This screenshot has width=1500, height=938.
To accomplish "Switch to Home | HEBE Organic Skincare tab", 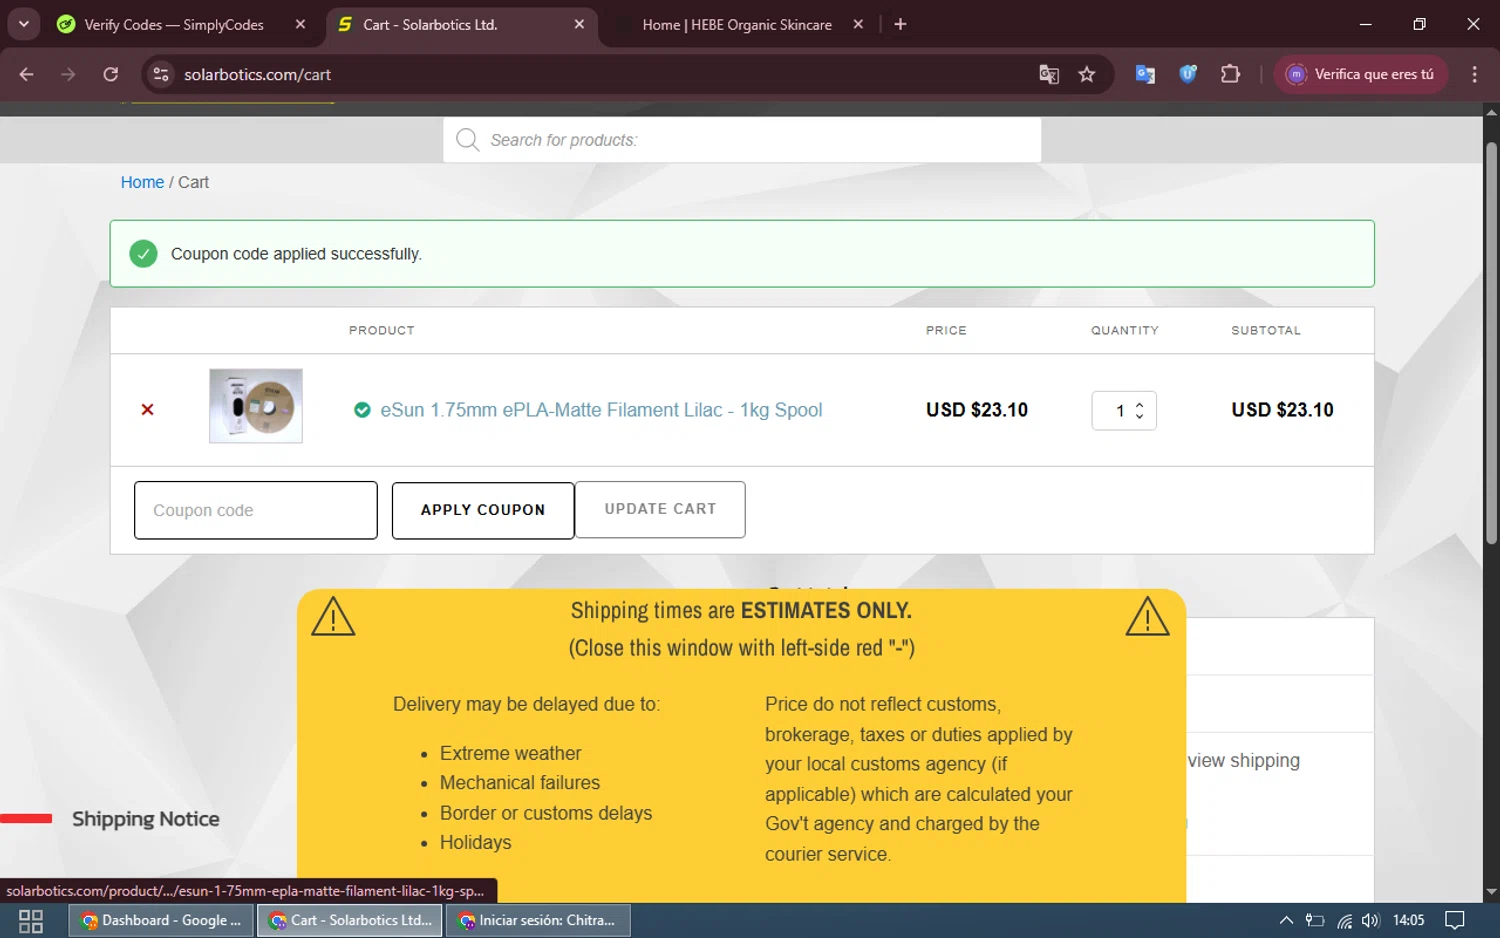I will pyautogui.click(x=736, y=24).
